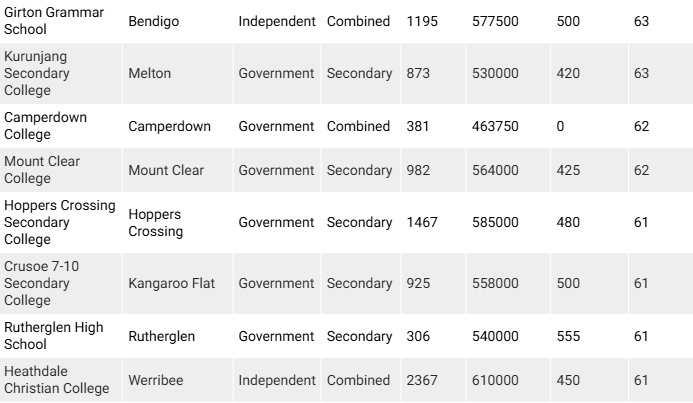
Task: Click the 564000 value cell
Action: 496,171
